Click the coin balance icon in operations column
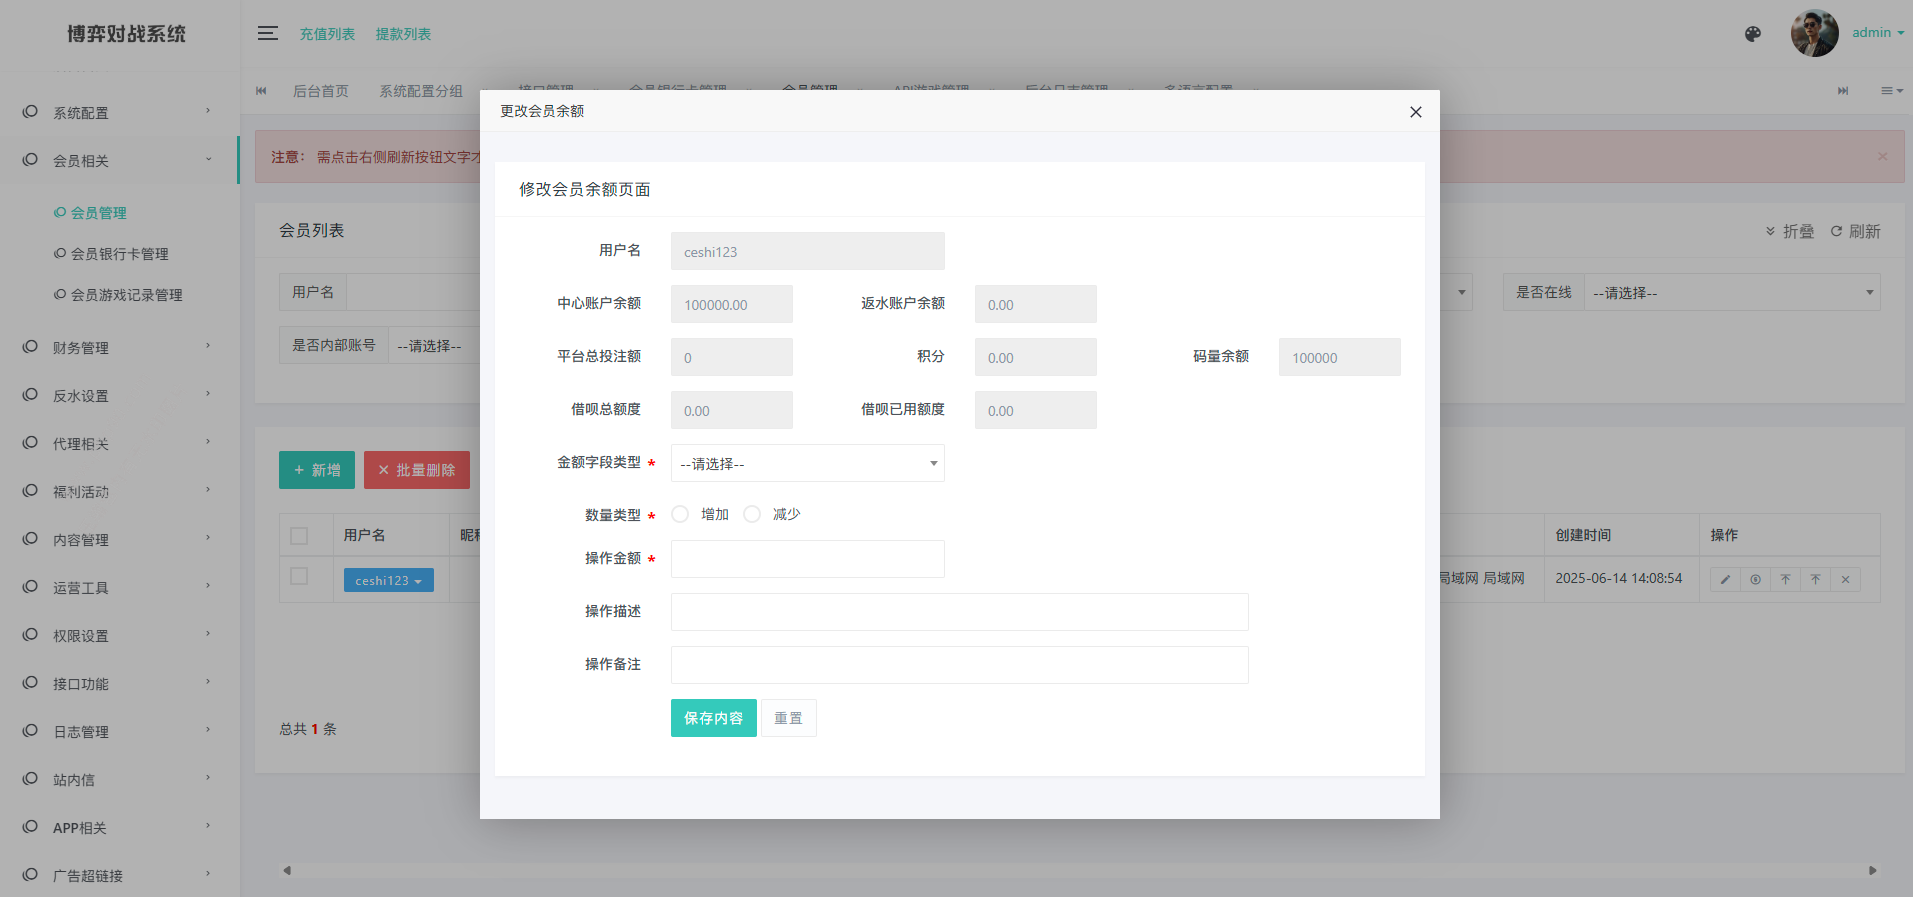Image resolution: width=1913 pixels, height=897 pixels. (x=1755, y=579)
